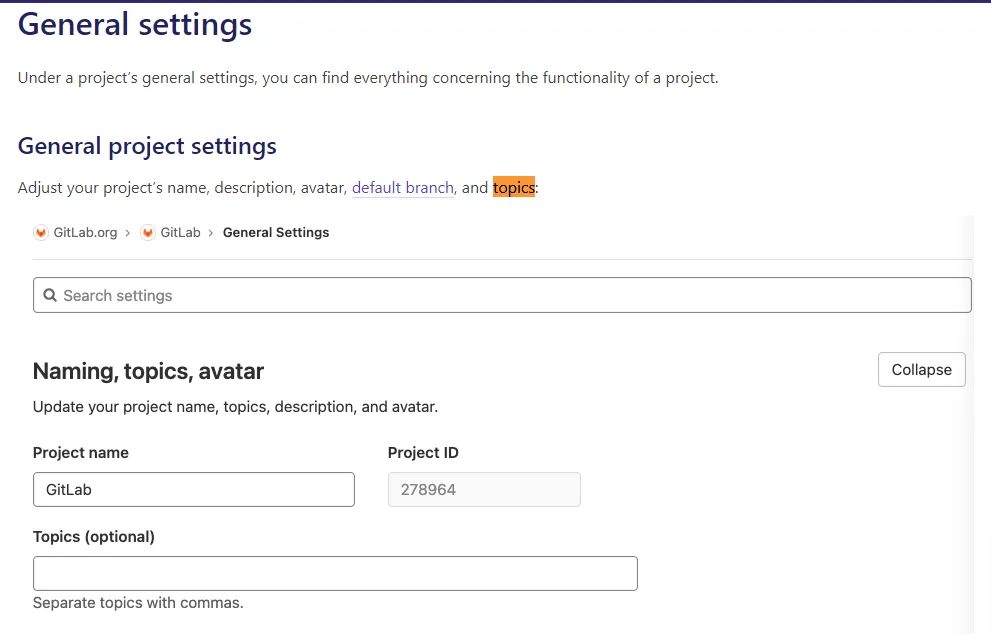991x634 pixels.
Task: Open the GitLab.org breadcrumb
Action: pos(85,233)
